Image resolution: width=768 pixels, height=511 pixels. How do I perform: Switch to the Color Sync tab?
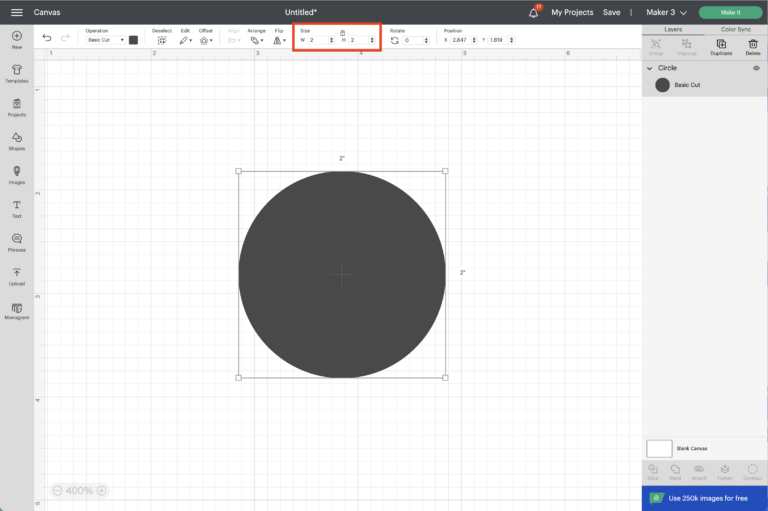coord(736,29)
